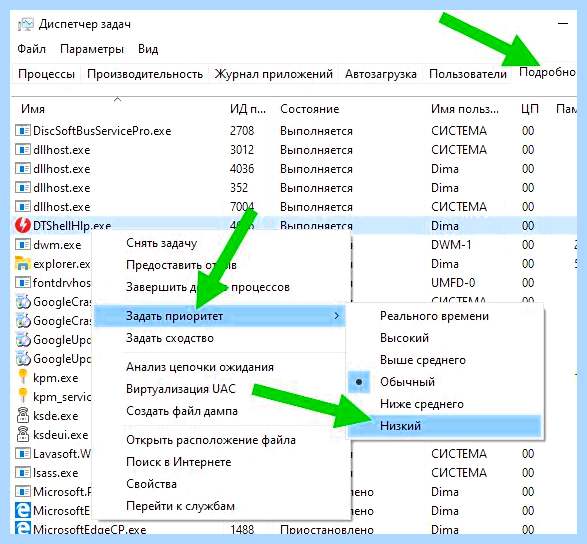
Task: Choose Перейти к службам
Action: [x=219, y=506]
